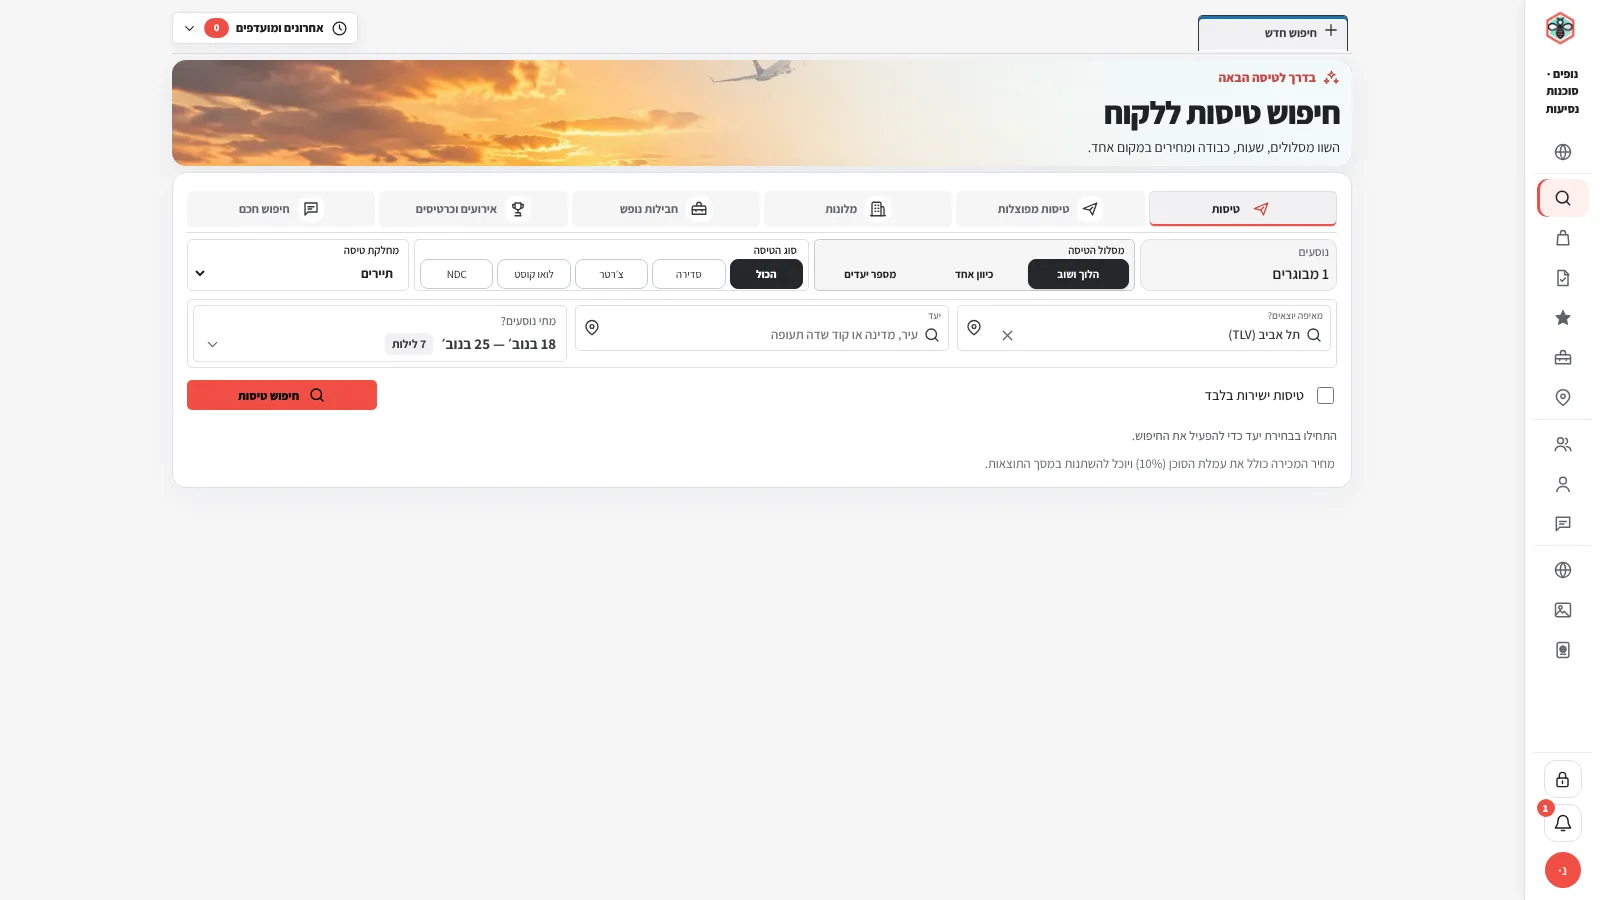The height and width of the screenshot is (900, 1600).
Task: Select הלוך ושוב round-trip option
Action: coord(1078,274)
